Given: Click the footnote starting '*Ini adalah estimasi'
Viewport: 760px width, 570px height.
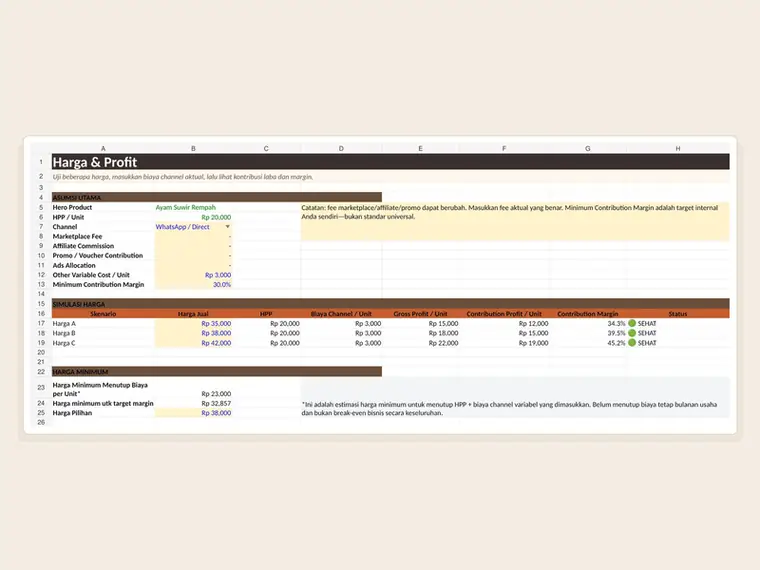Looking at the screenshot, I should tap(509, 409).
